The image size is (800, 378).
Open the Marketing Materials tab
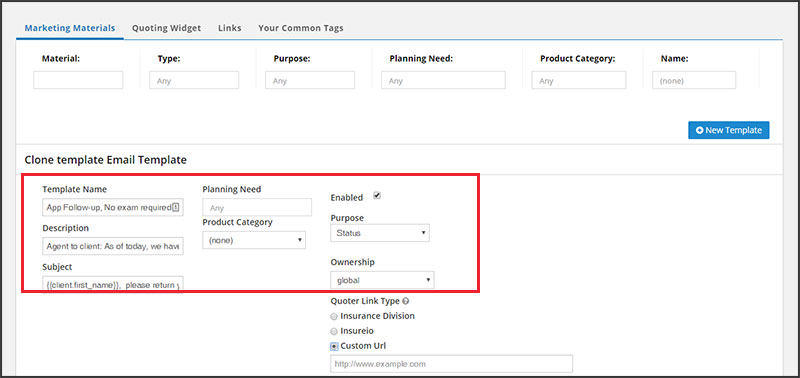pos(70,28)
